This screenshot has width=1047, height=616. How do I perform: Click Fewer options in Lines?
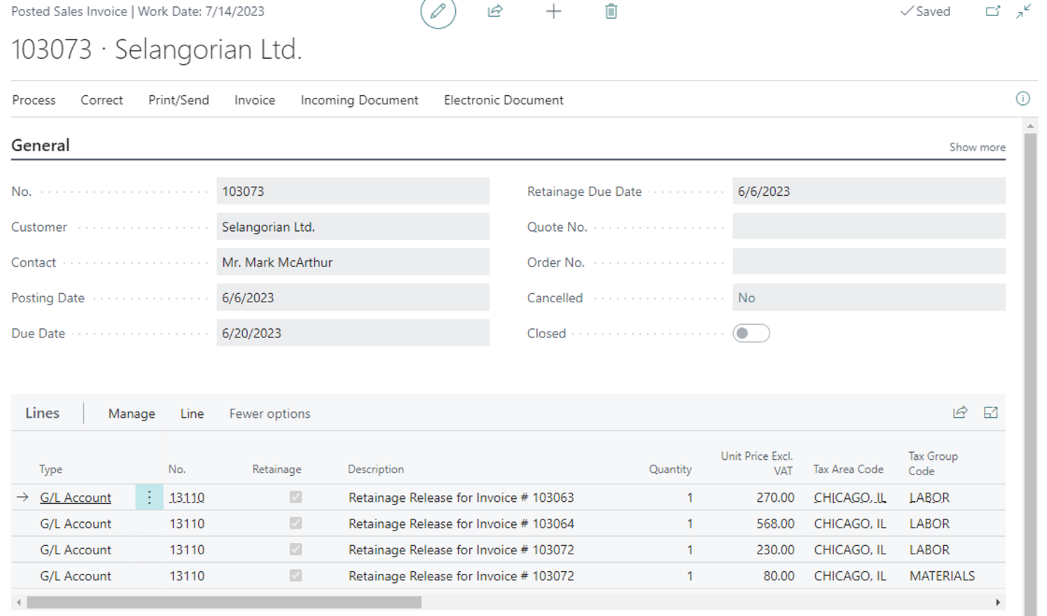pyautogui.click(x=269, y=414)
